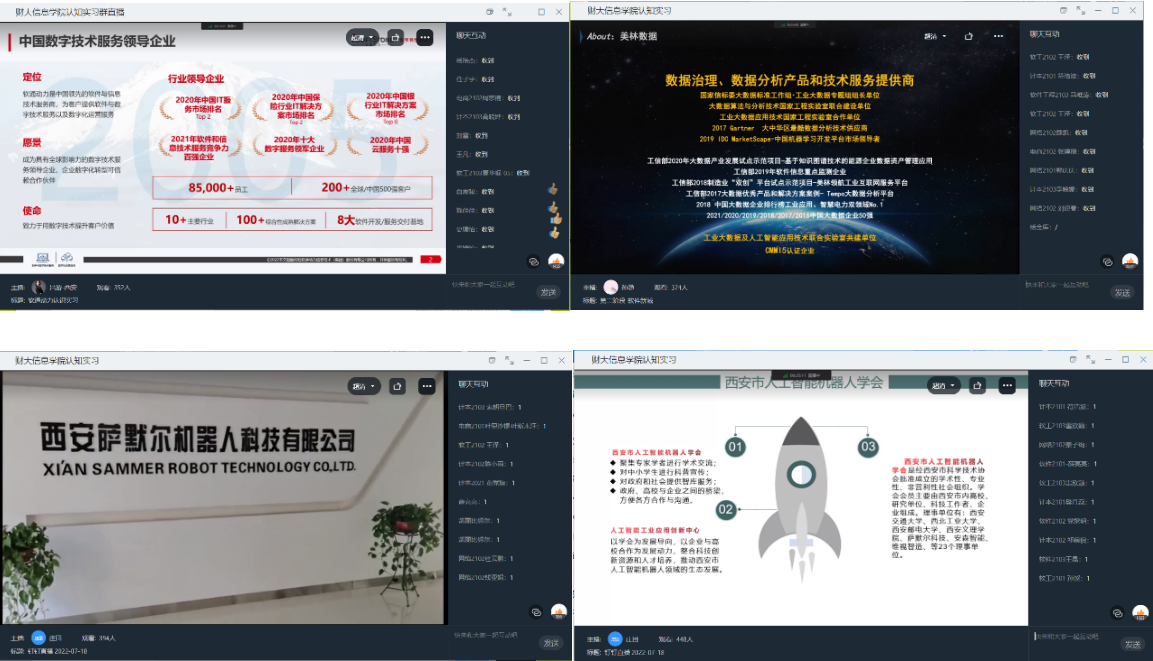
Task: Click share icon on 西安市人工智能机器人学会 stream
Action: click(977, 385)
